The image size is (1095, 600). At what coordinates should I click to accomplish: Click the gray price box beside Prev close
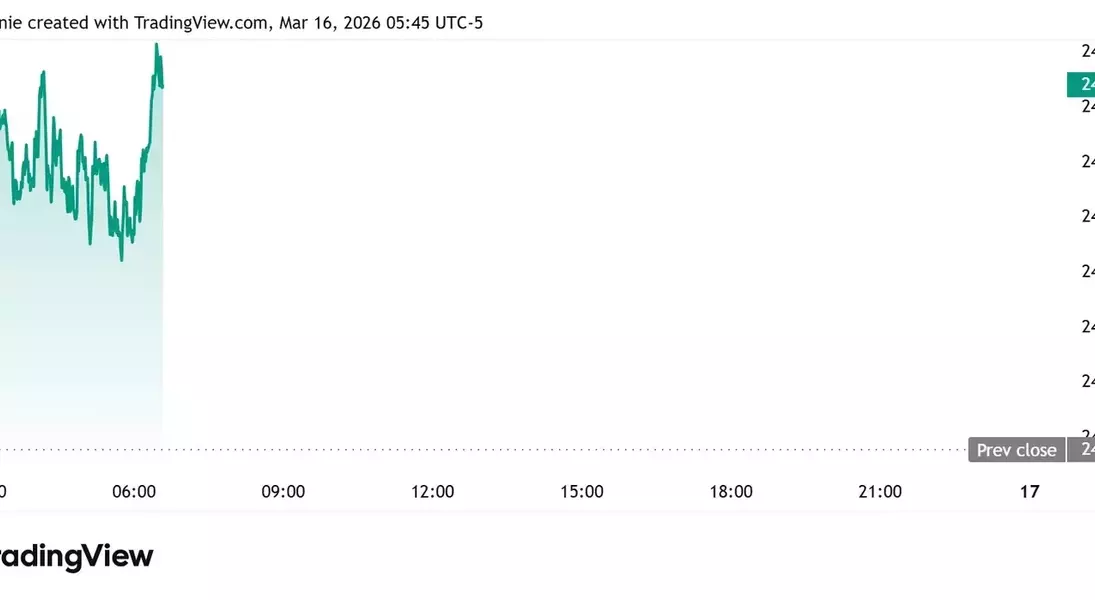click(1082, 450)
